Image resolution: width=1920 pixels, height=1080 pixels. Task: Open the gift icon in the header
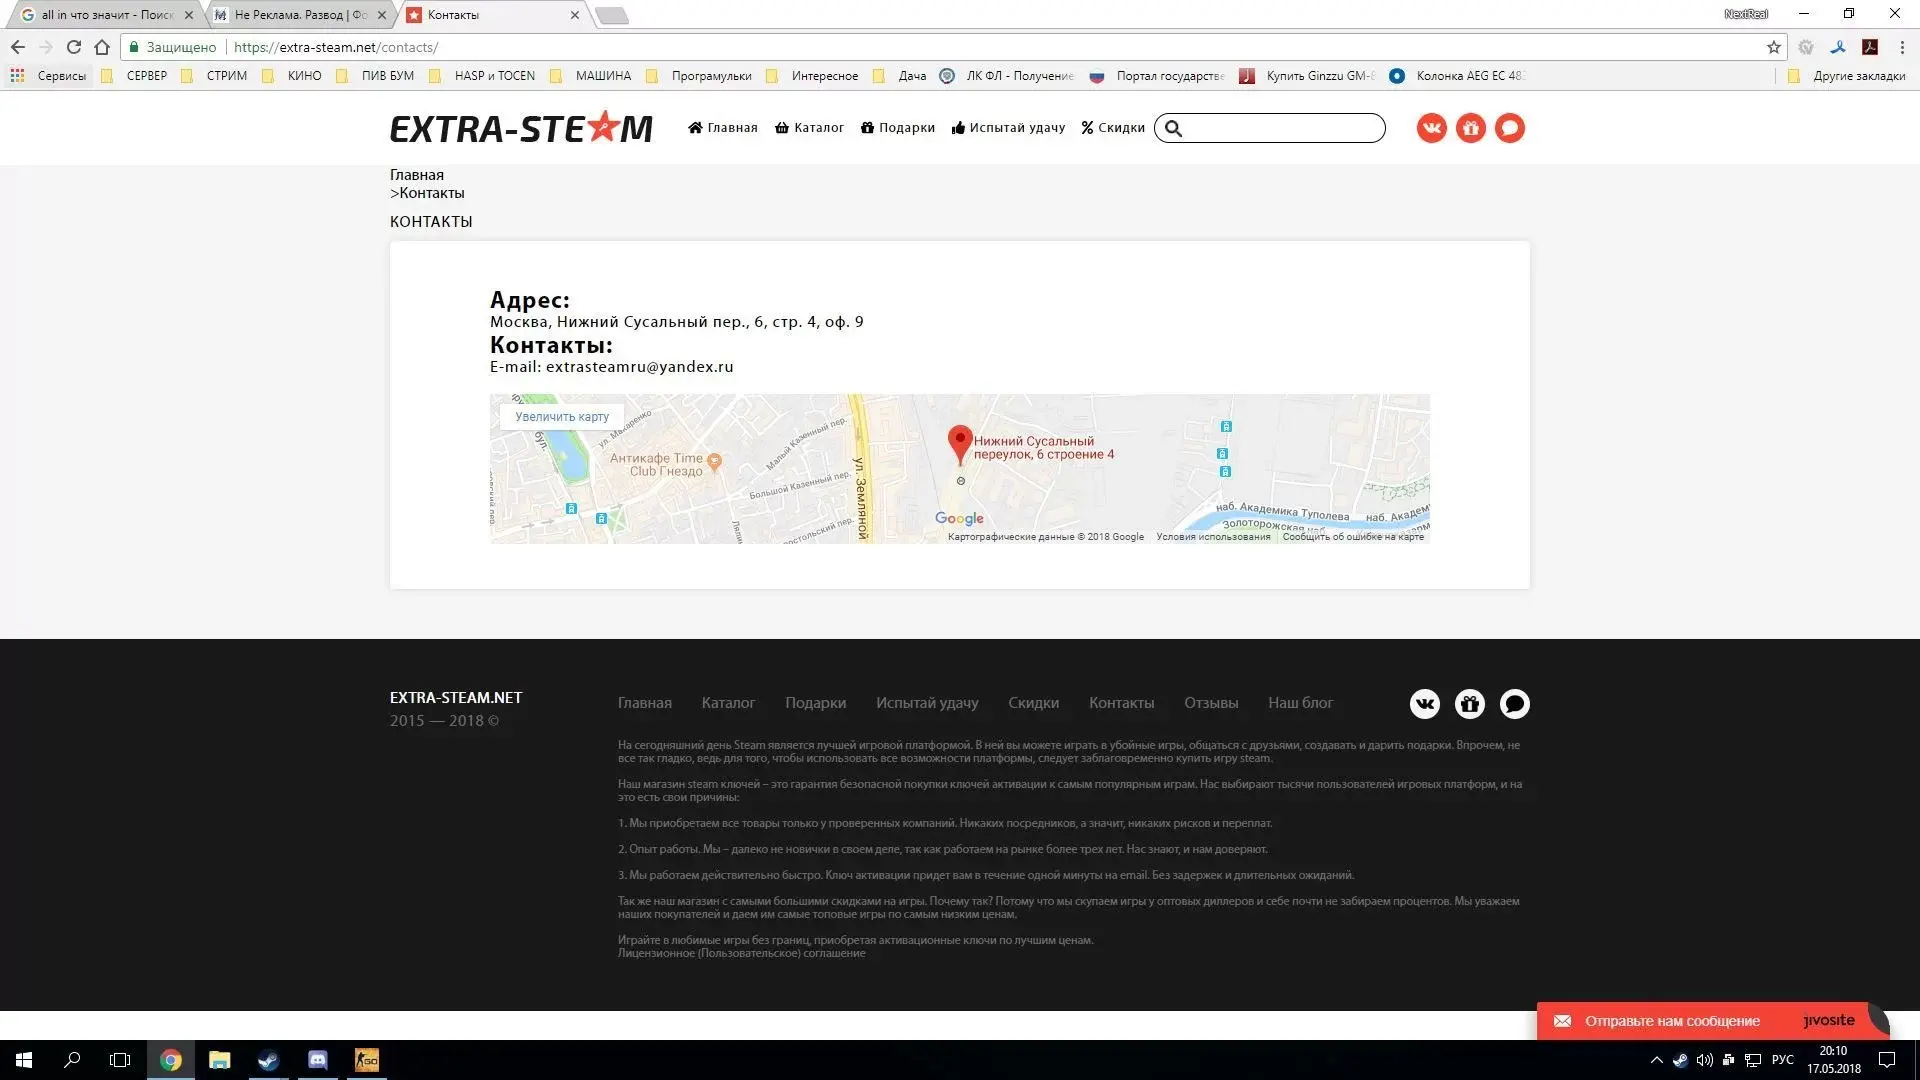click(1470, 128)
